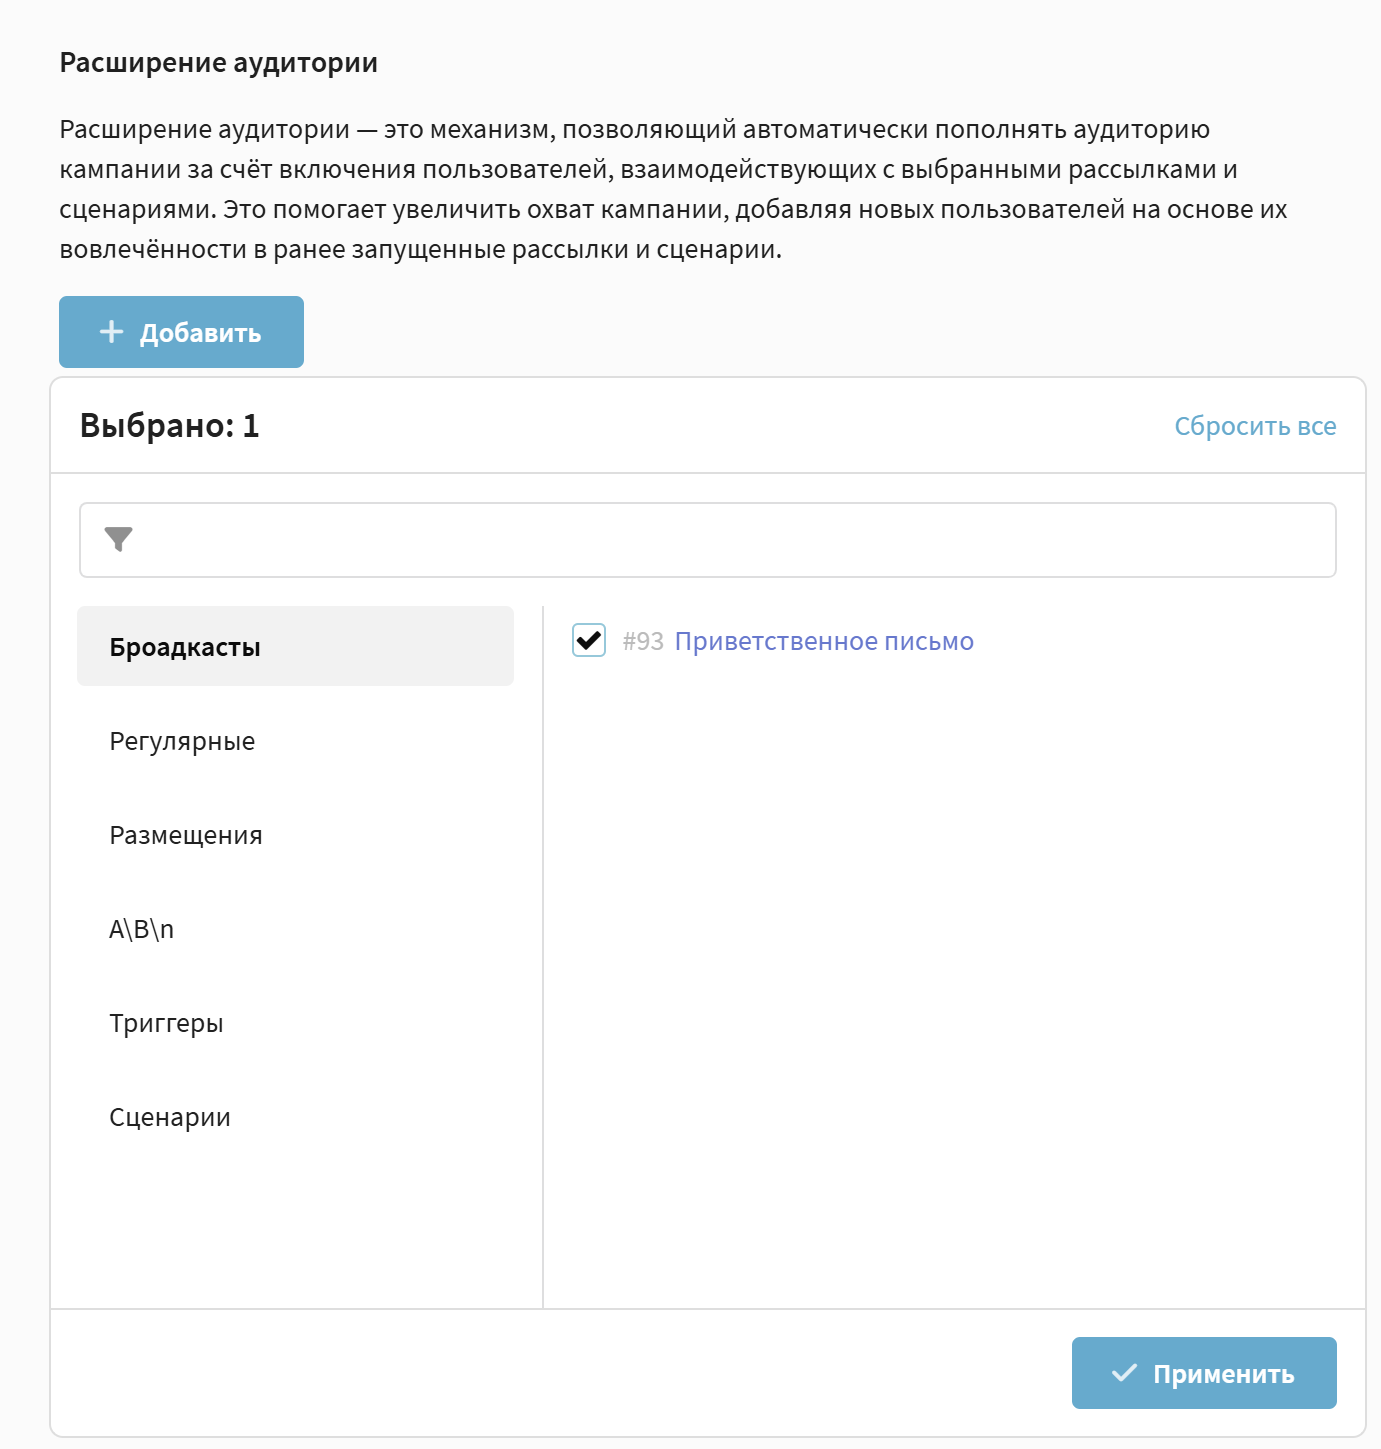1381x1449 pixels.
Task: Click the Выбрано: 1 counter heading
Action: pyautogui.click(x=170, y=426)
